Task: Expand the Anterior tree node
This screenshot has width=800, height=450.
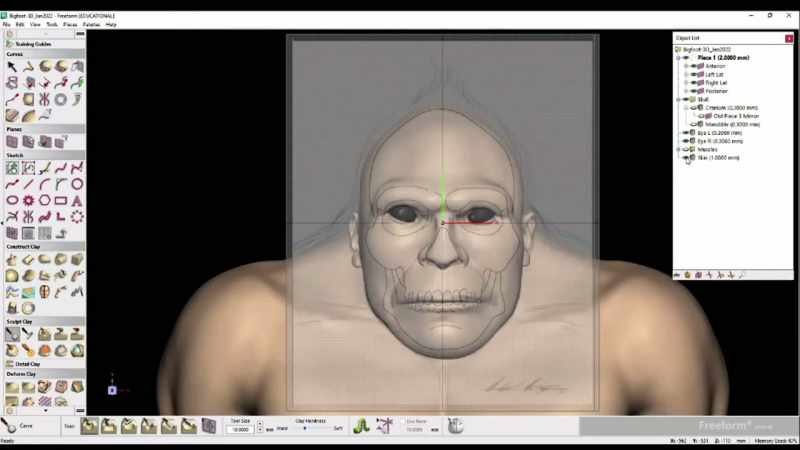Action: [x=686, y=66]
